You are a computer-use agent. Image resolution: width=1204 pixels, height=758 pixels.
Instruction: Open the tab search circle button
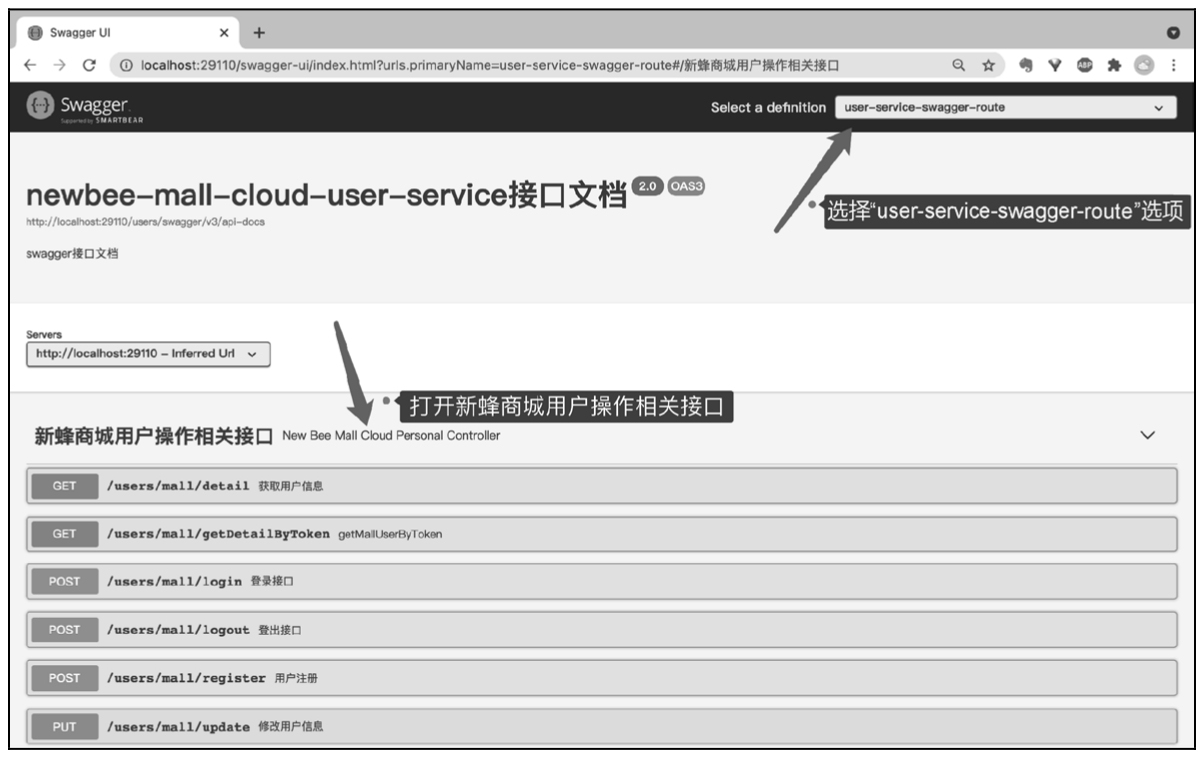click(x=1174, y=33)
